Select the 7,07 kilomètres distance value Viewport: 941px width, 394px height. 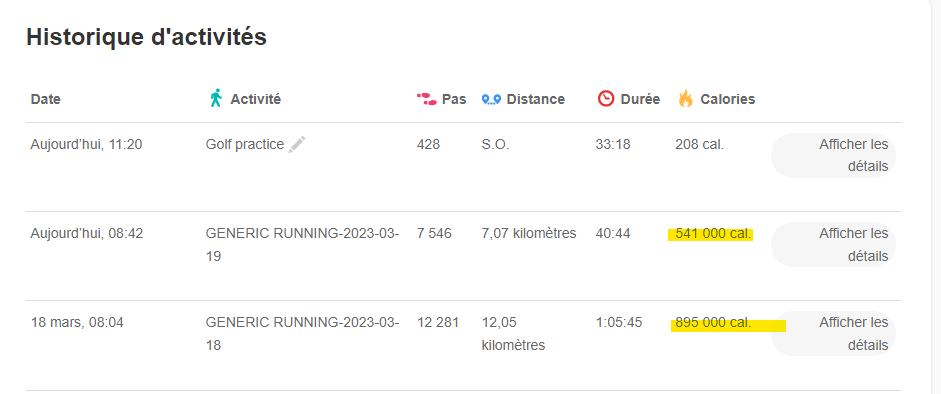tap(529, 233)
